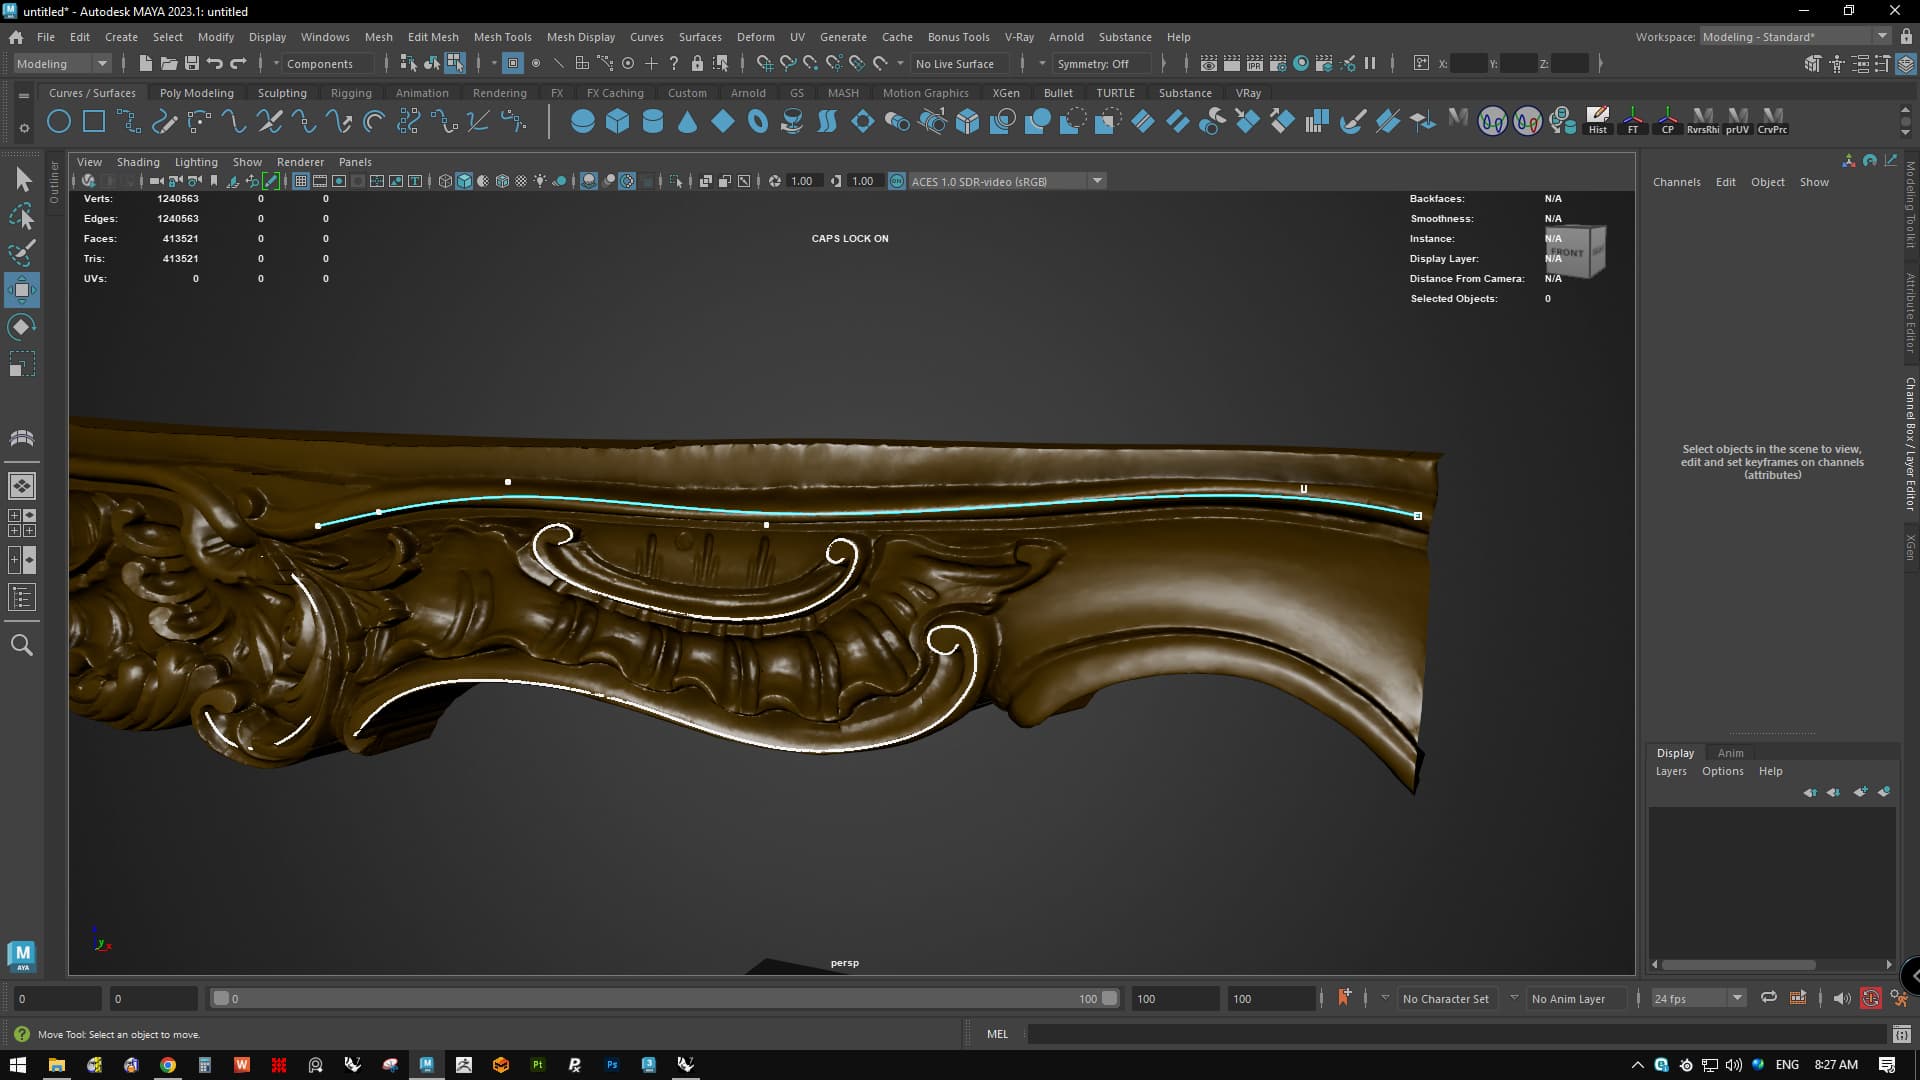This screenshot has width=1920, height=1080.
Task: Open the Maya Application Home icon
Action: point(15,36)
